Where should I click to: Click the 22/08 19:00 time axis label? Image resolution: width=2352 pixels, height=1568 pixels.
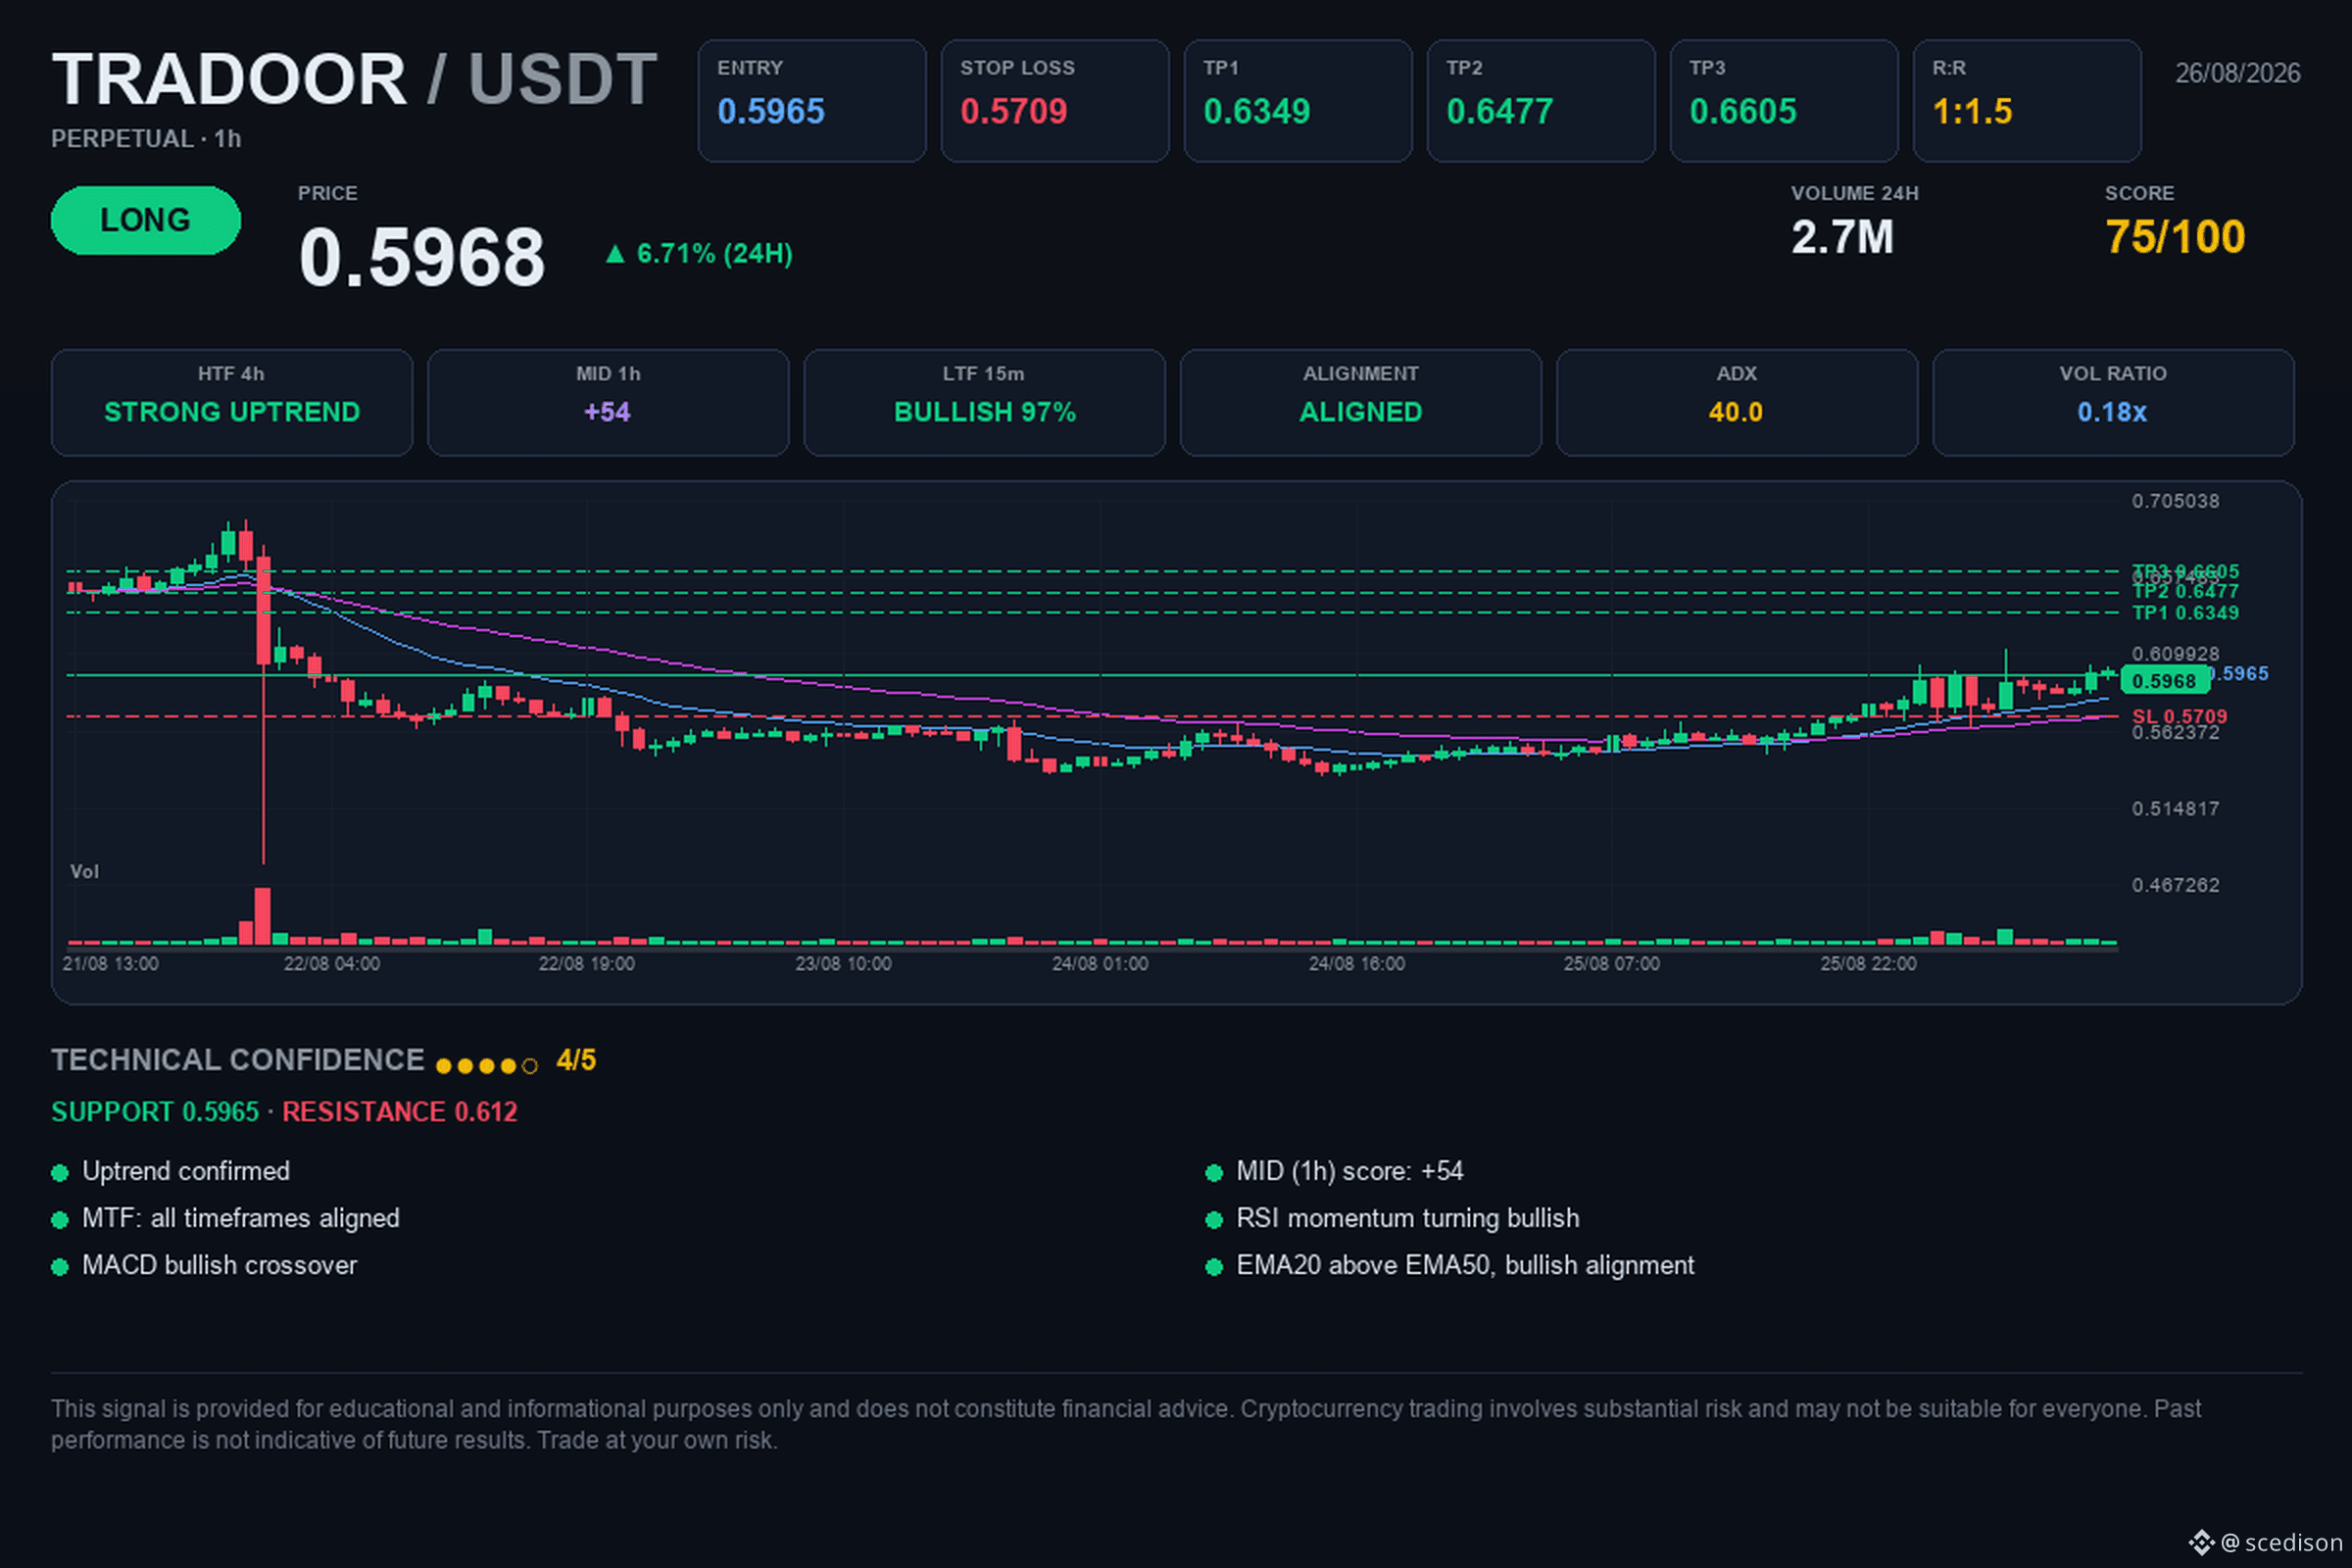[x=586, y=964]
